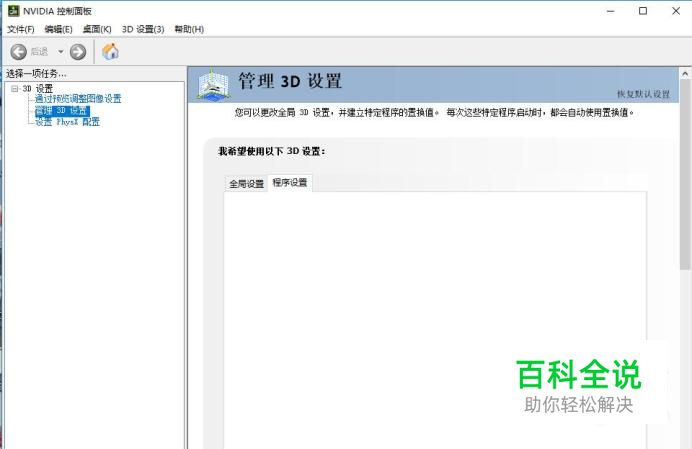Go to the Home page icon

pos(110,52)
